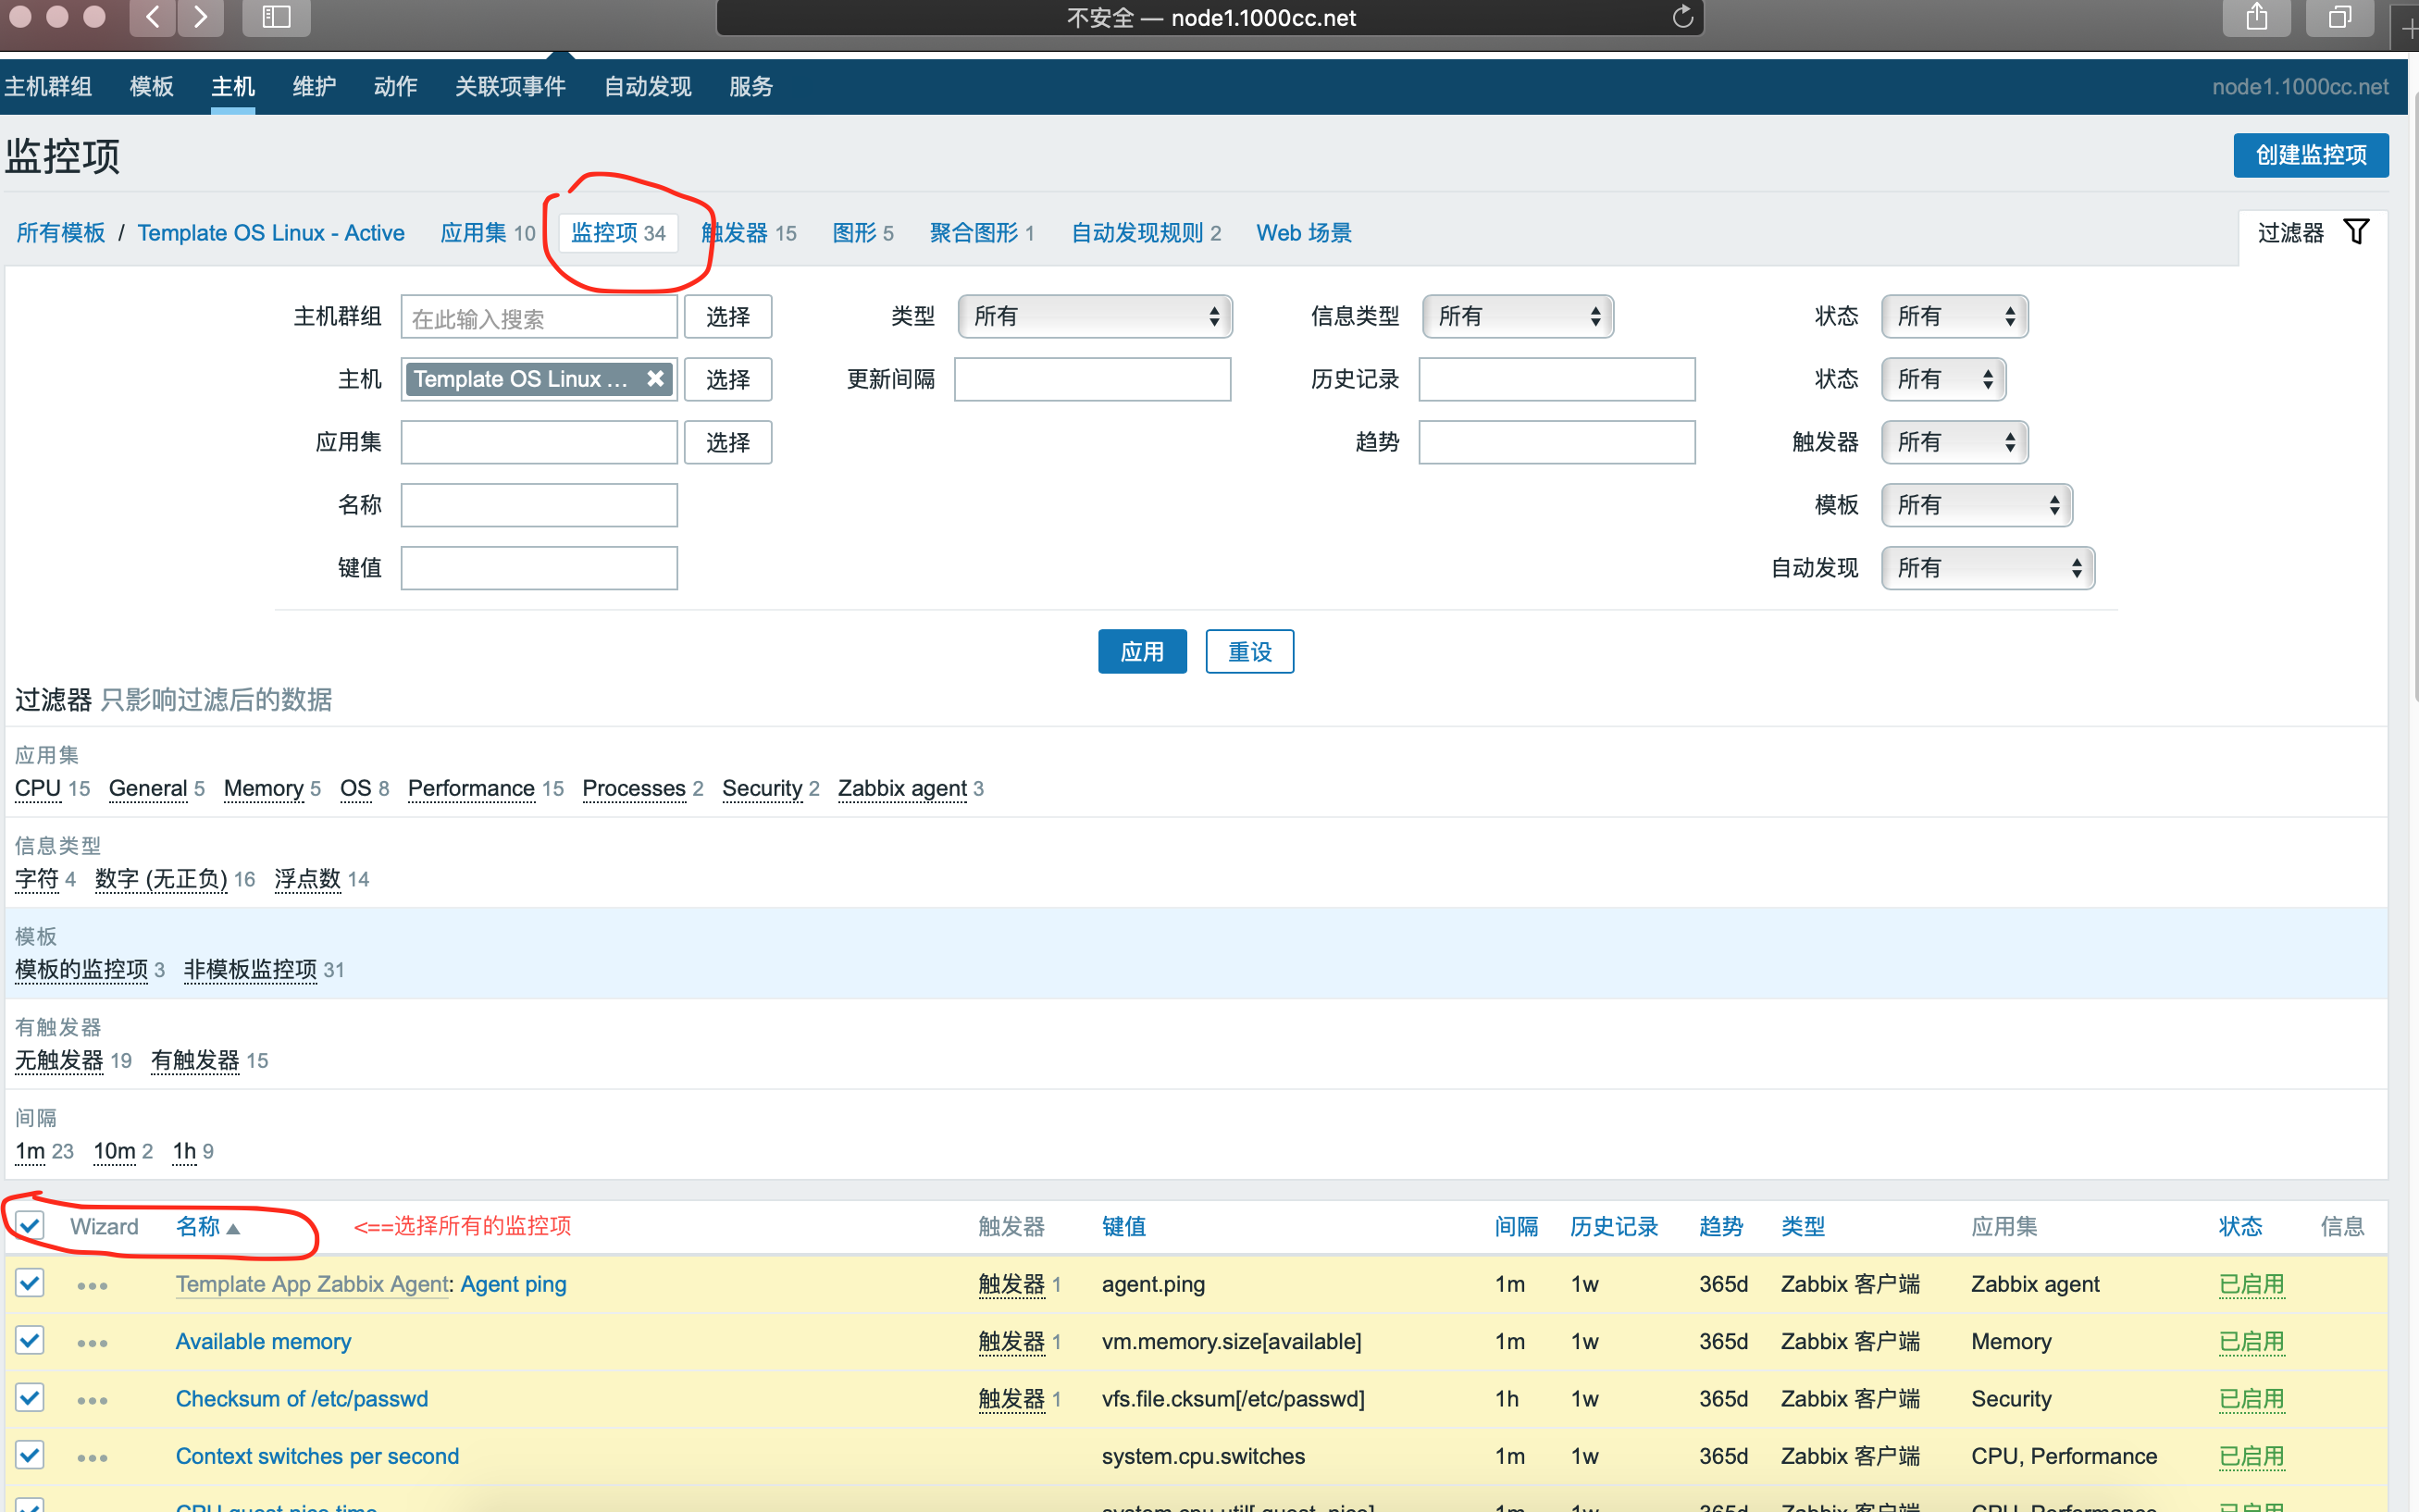Uncheck the Checksum of /etc/passwd row
The height and width of the screenshot is (1512, 2419).
point(30,1398)
